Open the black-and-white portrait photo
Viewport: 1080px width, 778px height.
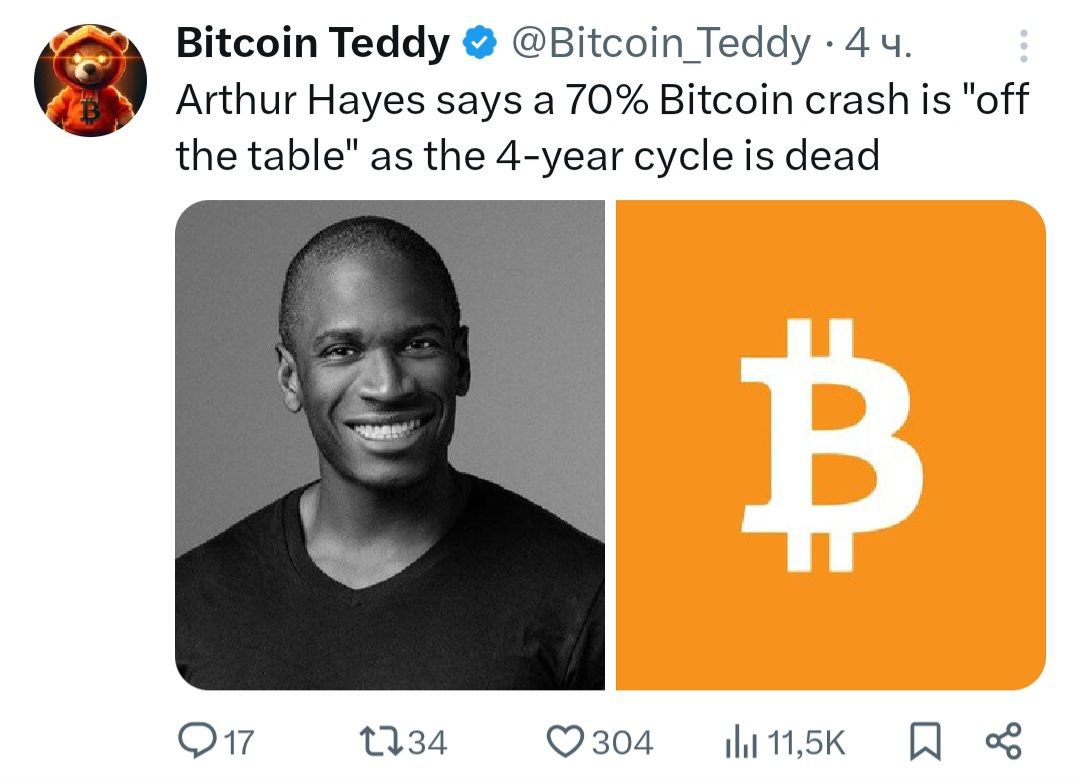click(390, 445)
